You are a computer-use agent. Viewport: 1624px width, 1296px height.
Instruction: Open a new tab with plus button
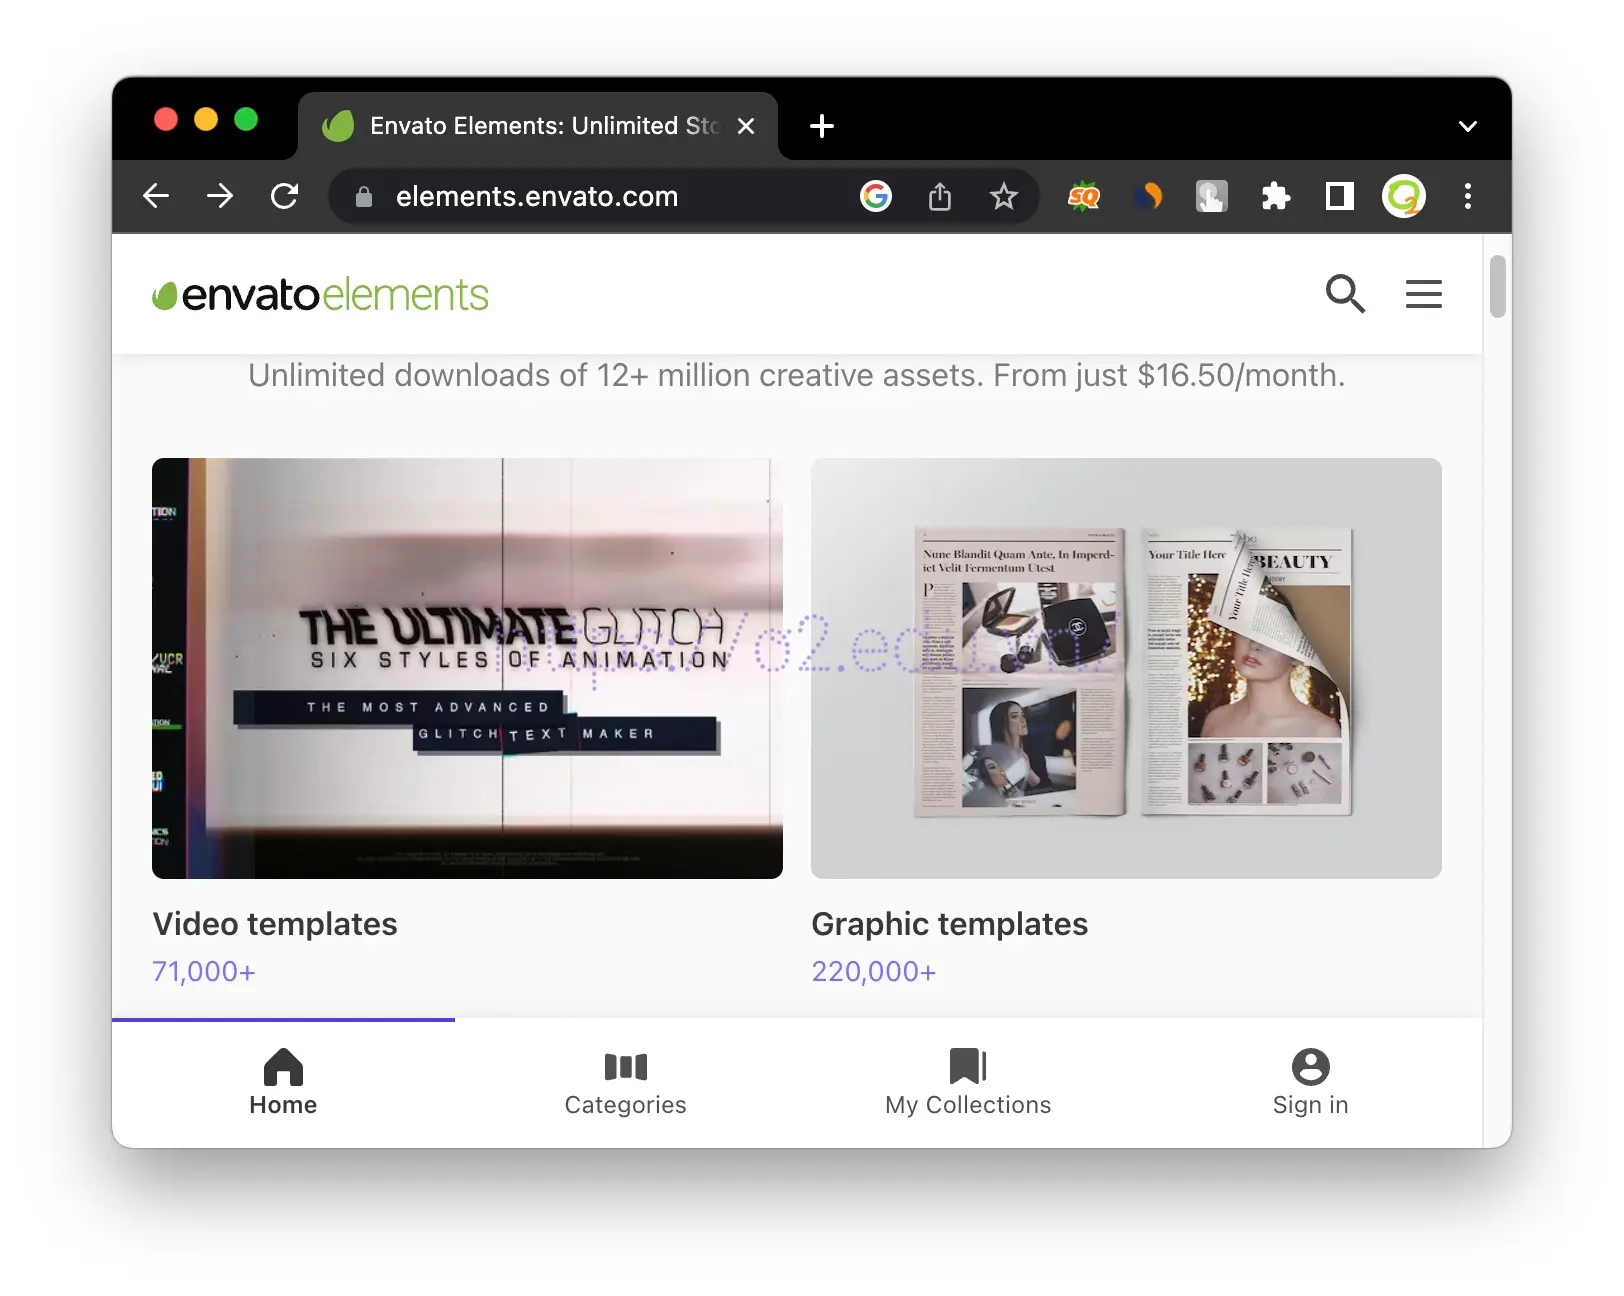(822, 126)
